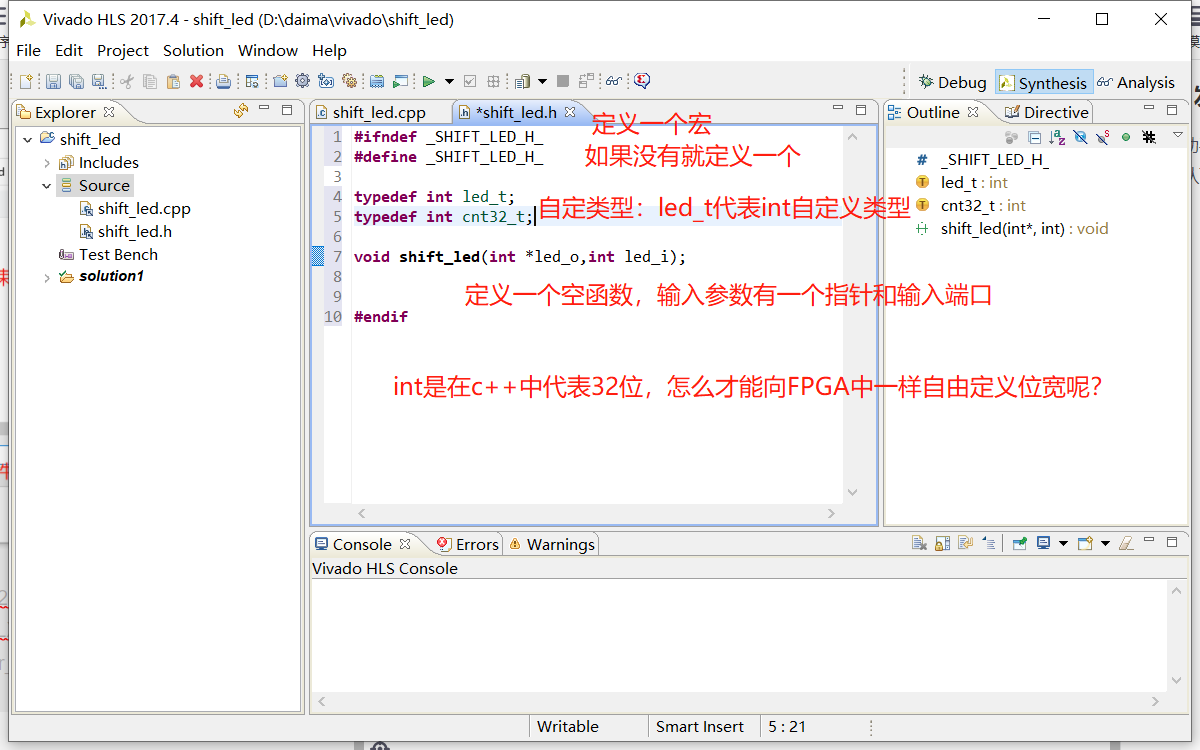
Task: Open the Synthesis run options dropdown arrow
Action: [449, 81]
